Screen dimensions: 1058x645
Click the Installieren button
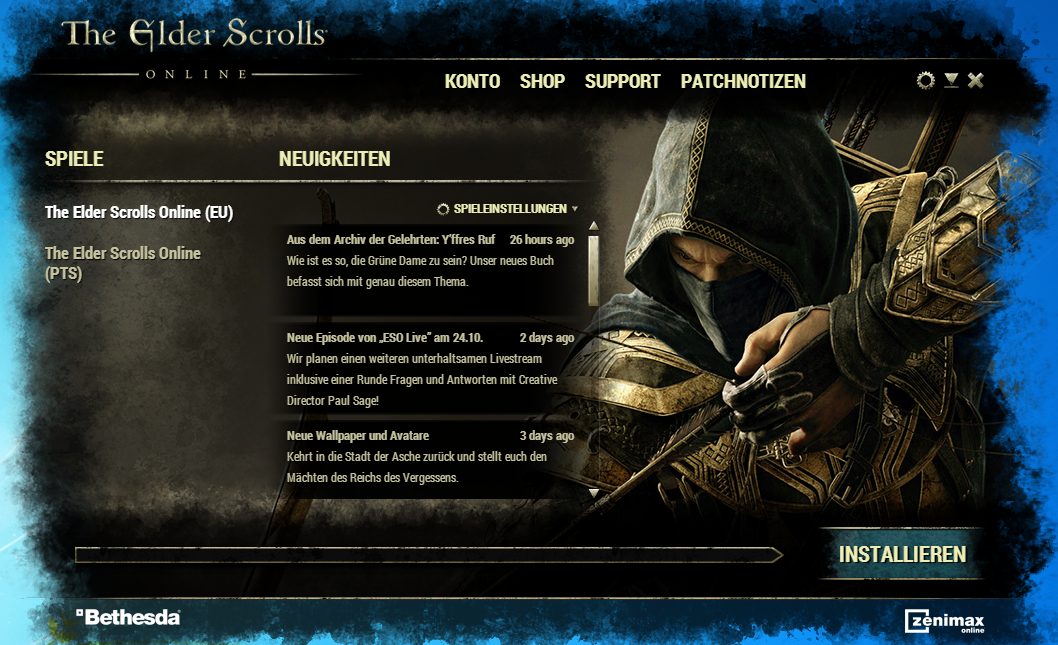(902, 555)
